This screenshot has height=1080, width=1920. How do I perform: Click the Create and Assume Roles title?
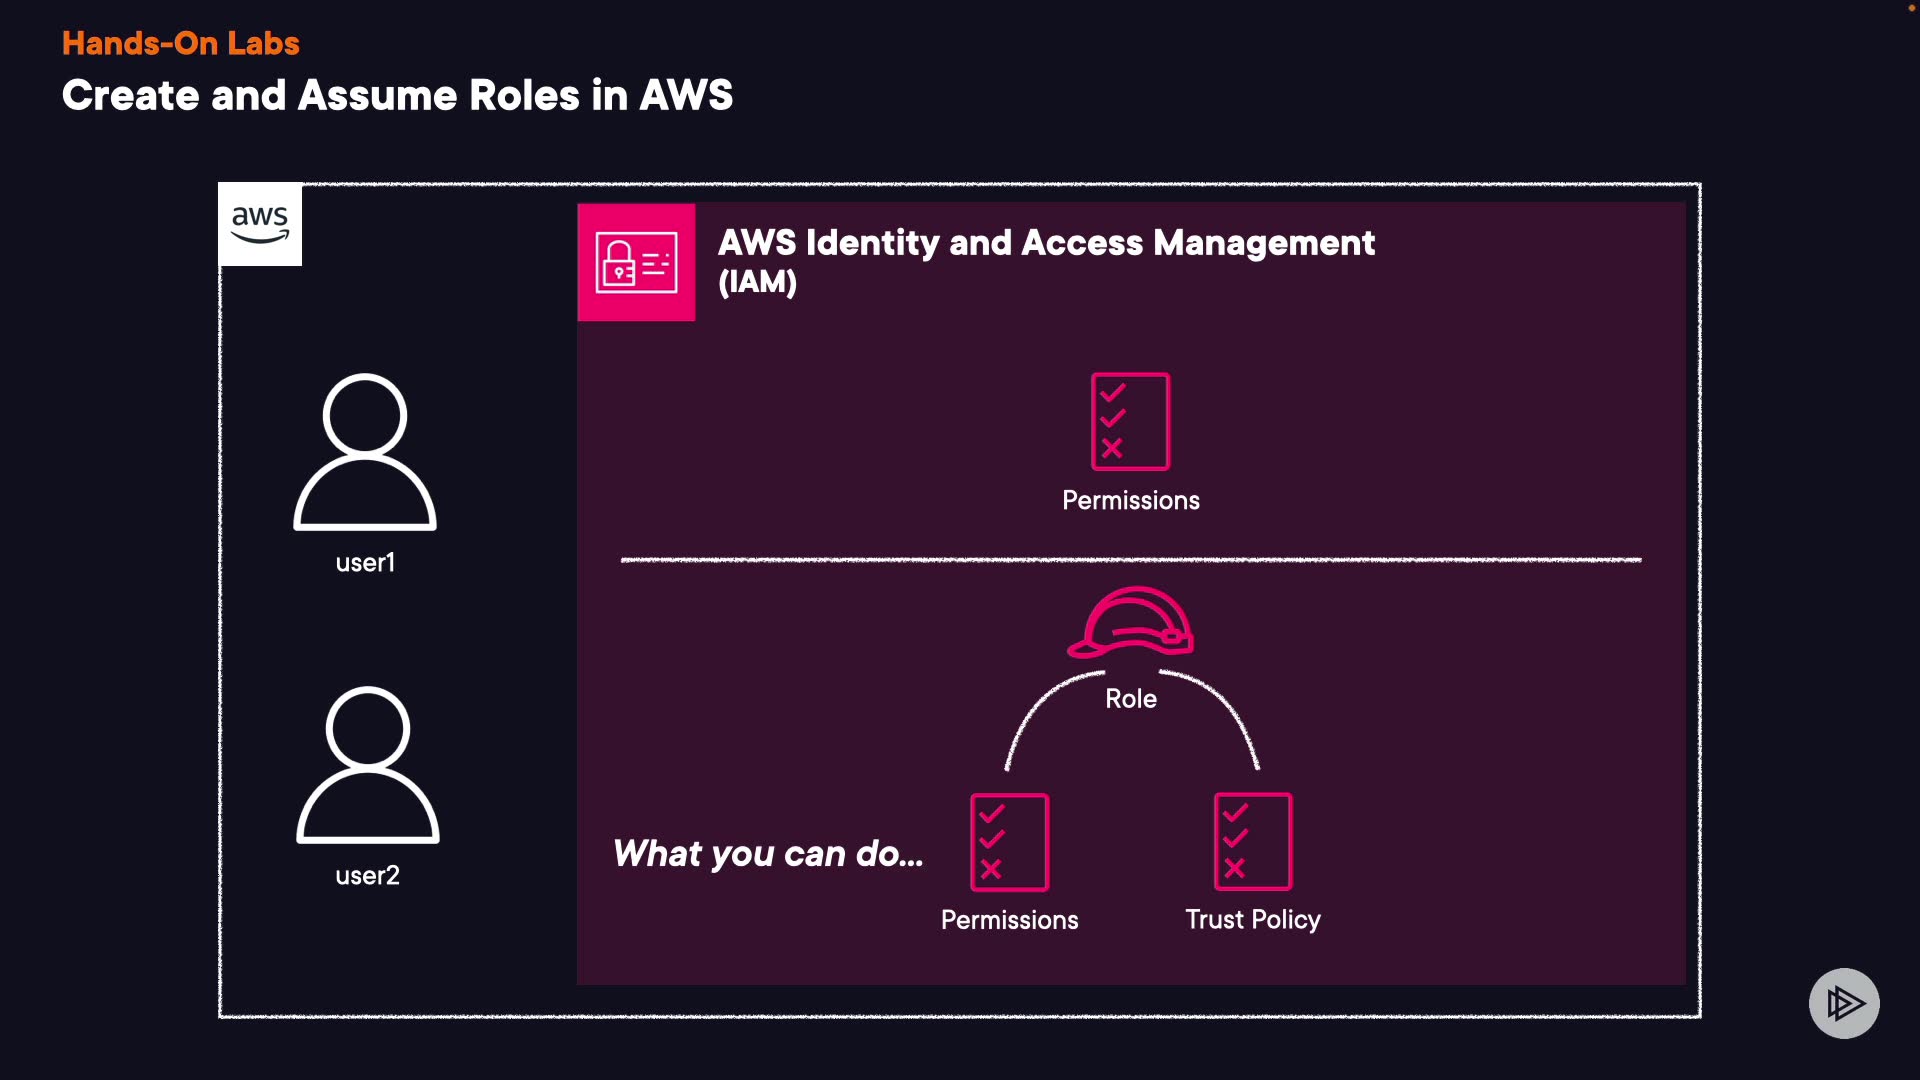[x=397, y=96]
